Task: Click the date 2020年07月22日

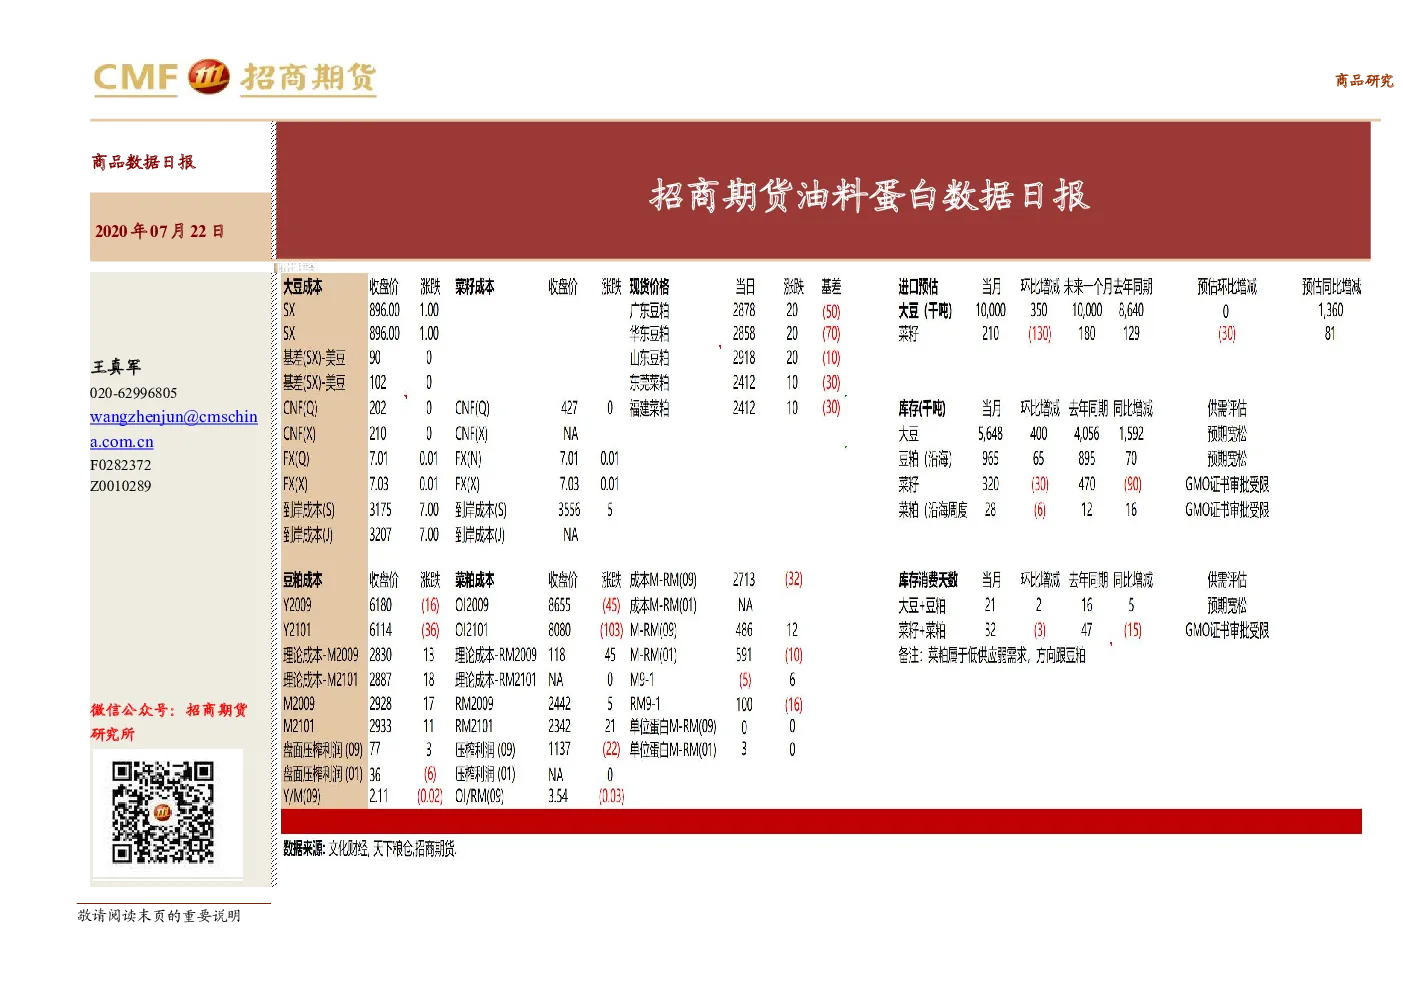Action: click(x=159, y=231)
